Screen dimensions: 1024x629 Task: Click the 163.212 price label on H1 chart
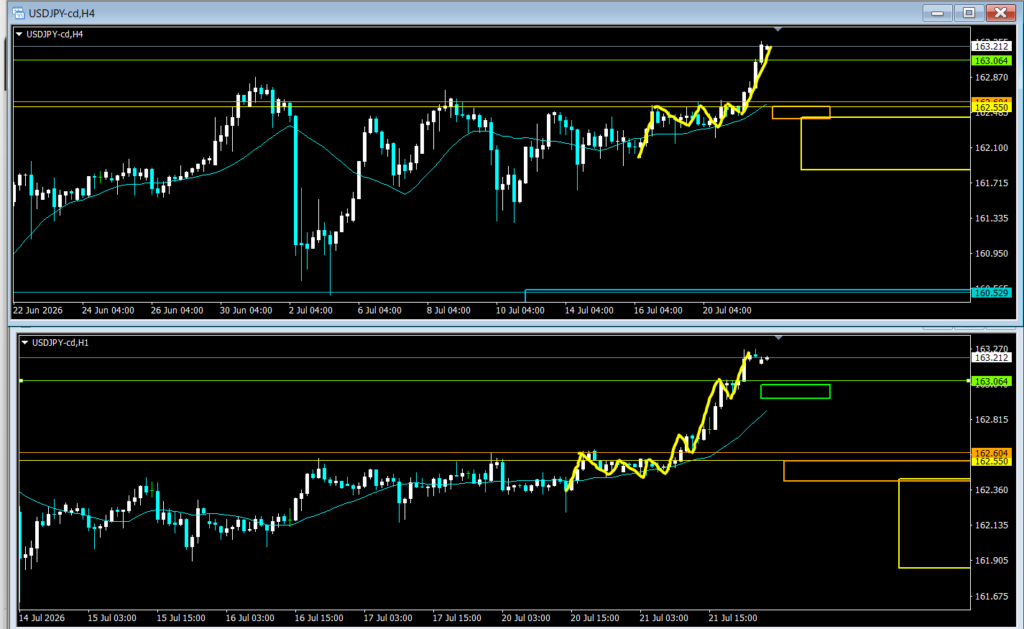[x=991, y=357]
